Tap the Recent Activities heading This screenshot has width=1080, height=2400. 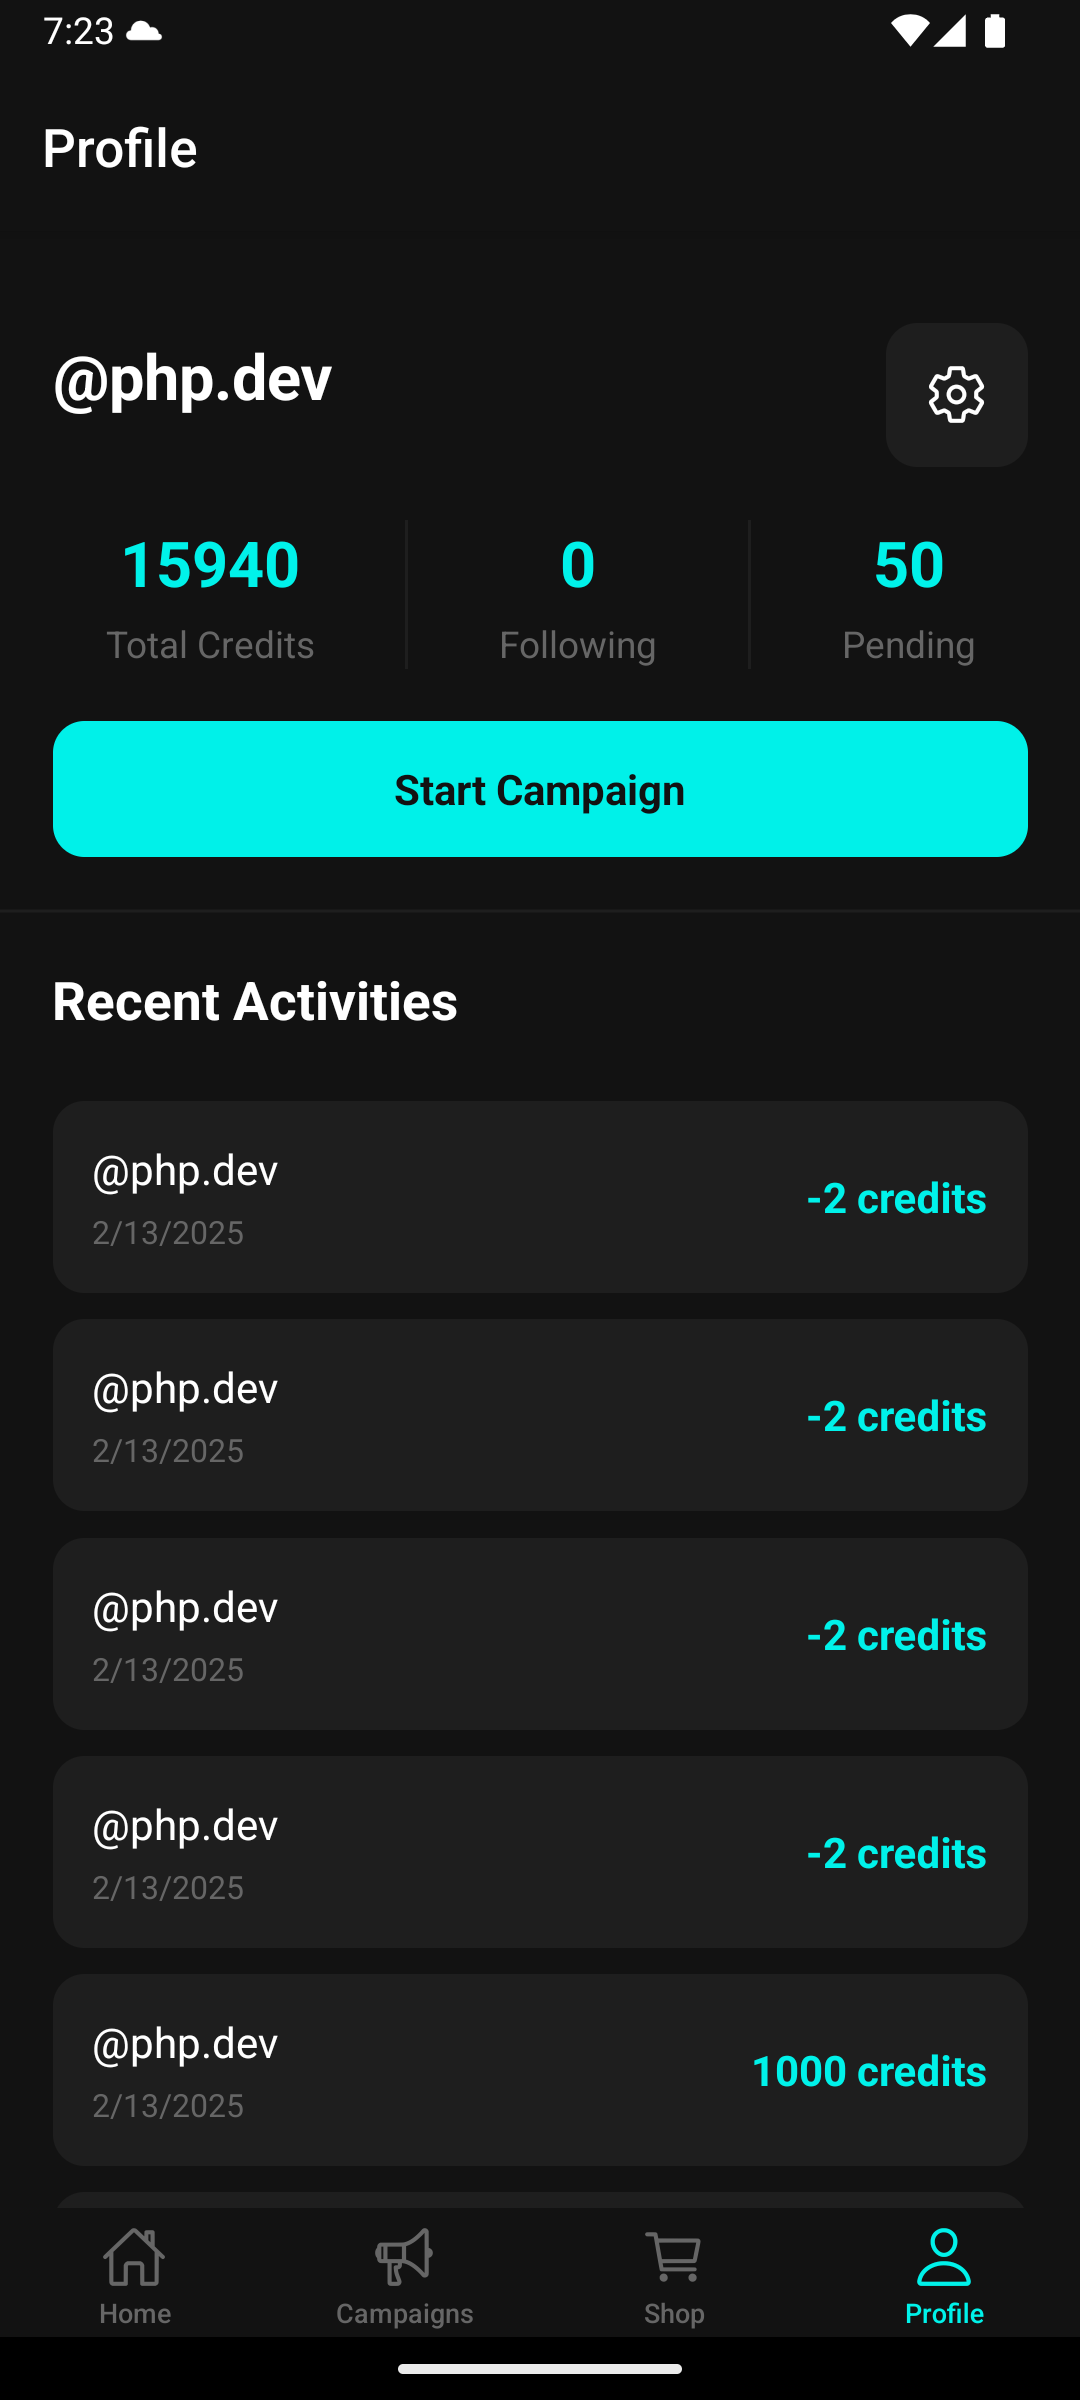(x=255, y=1001)
